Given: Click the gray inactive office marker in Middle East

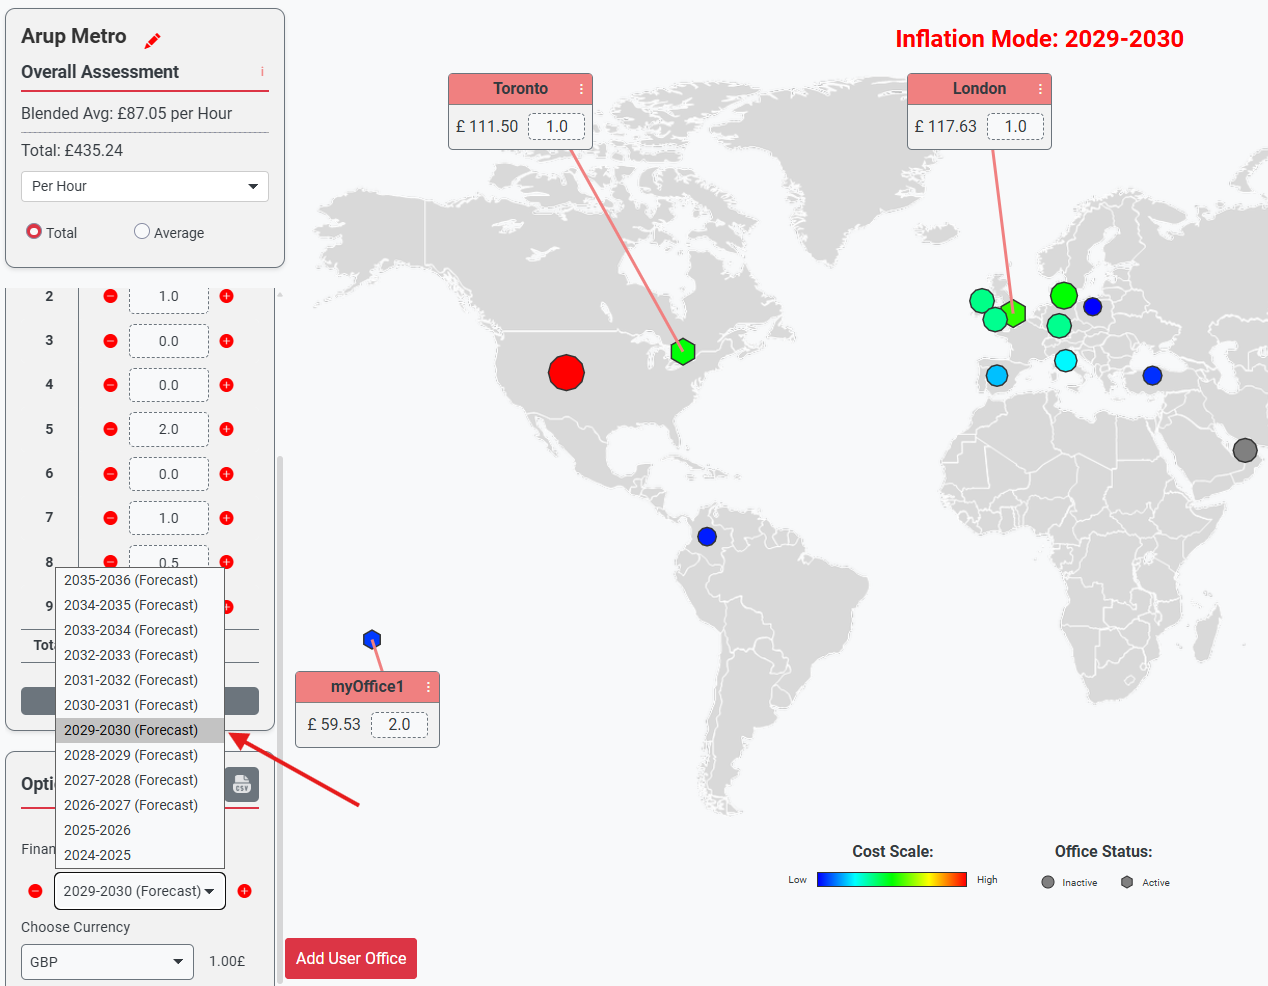Looking at the screenshot, I should (1244, 450).
